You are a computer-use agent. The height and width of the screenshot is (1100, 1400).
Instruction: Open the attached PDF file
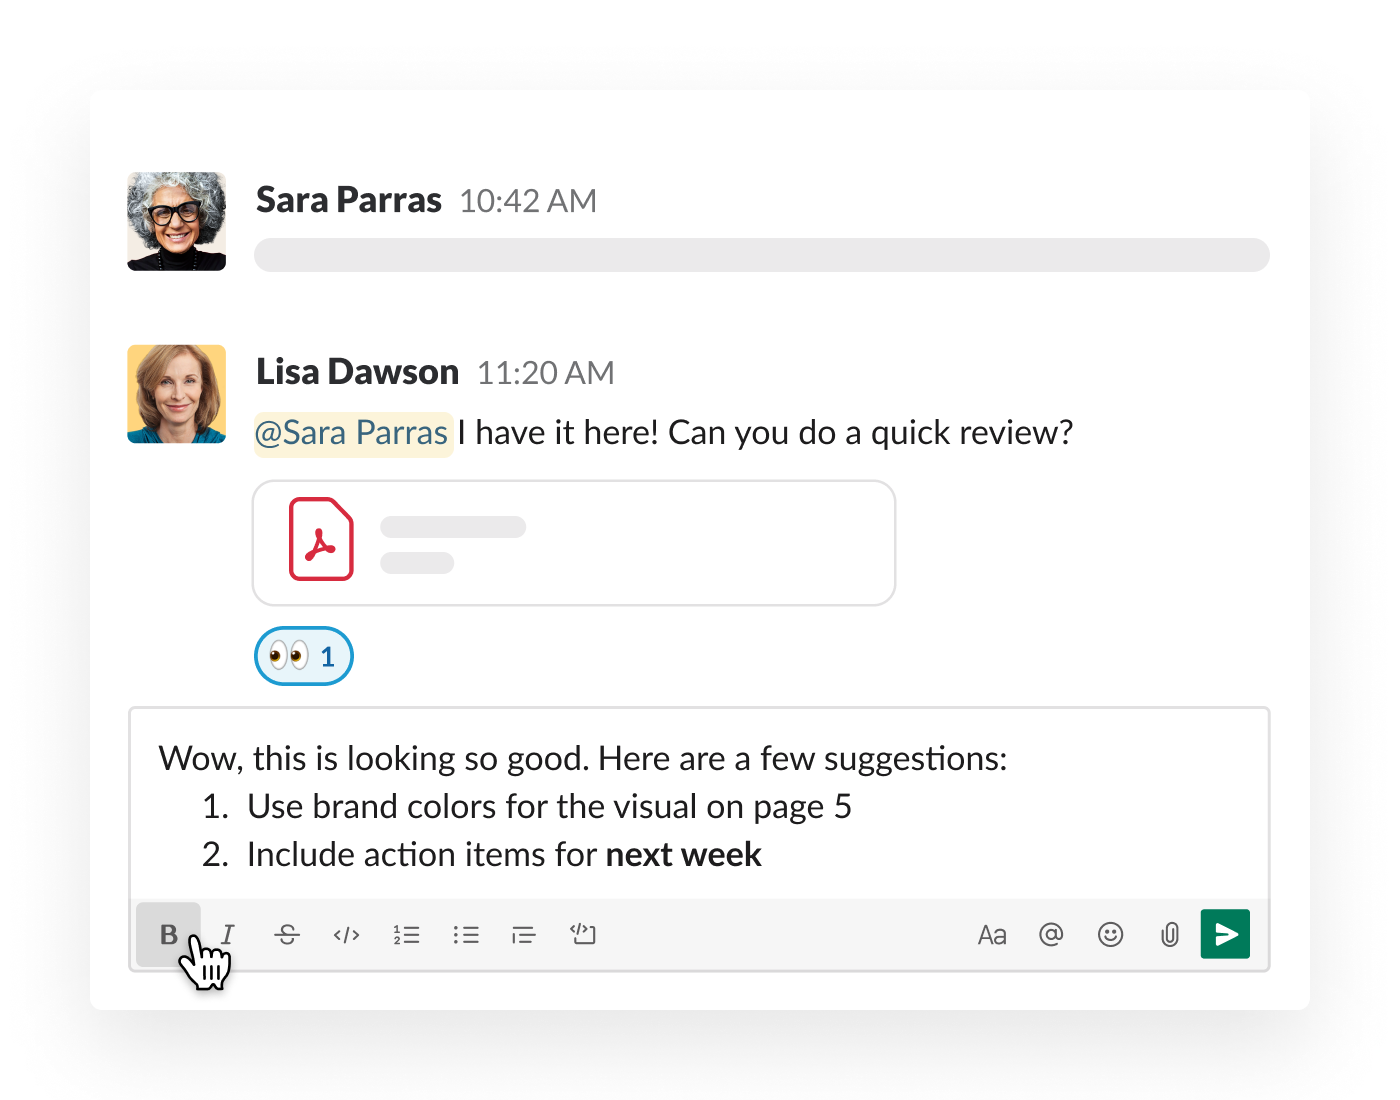pos(574,543)
